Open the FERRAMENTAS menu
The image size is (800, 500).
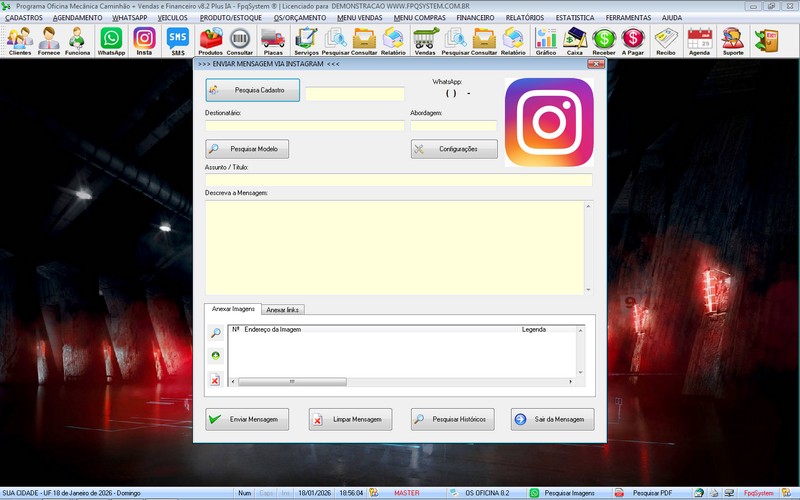tap(628, 17)
